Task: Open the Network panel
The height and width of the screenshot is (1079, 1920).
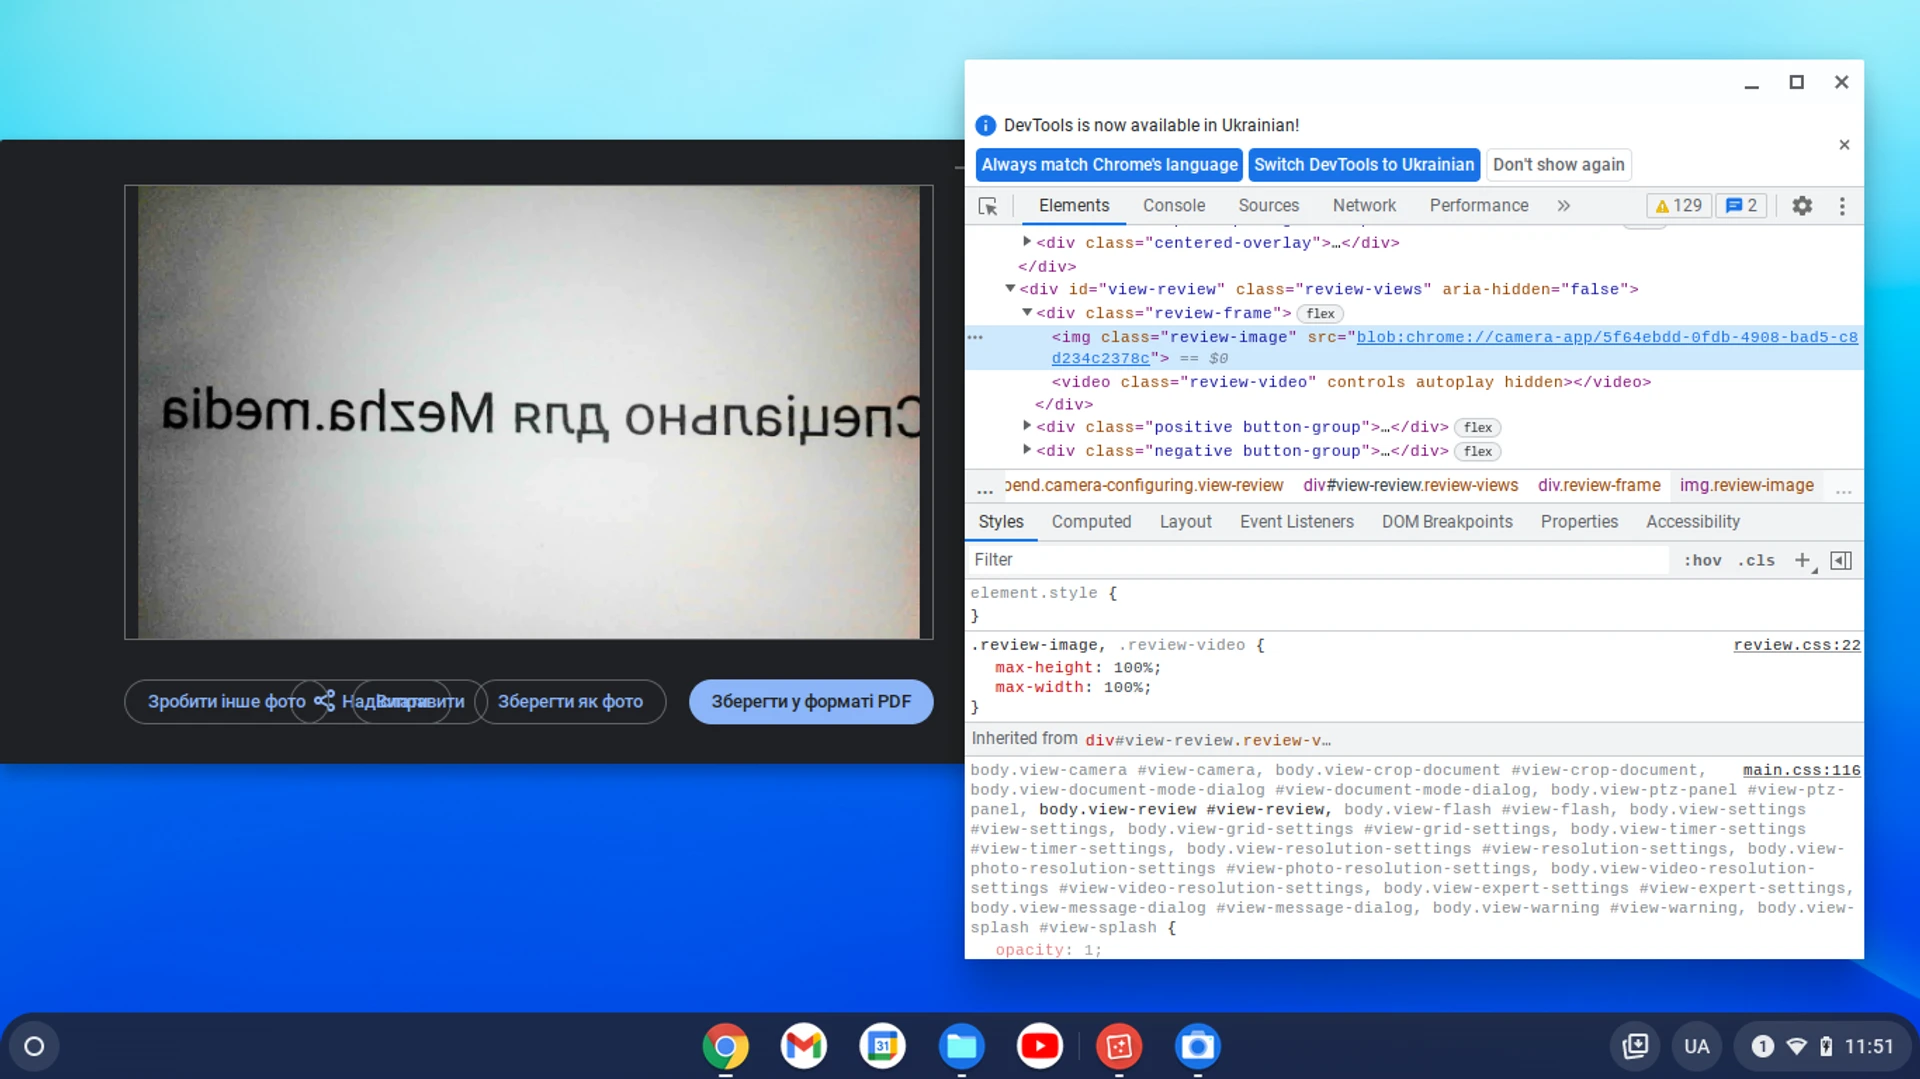Action: (x=1364, y=205)
